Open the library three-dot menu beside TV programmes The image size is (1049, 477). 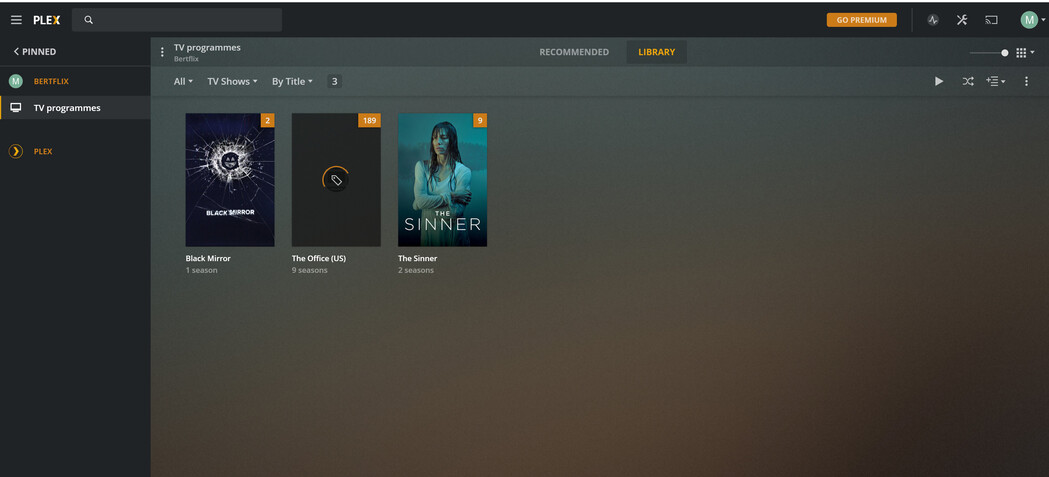[162, 52]
